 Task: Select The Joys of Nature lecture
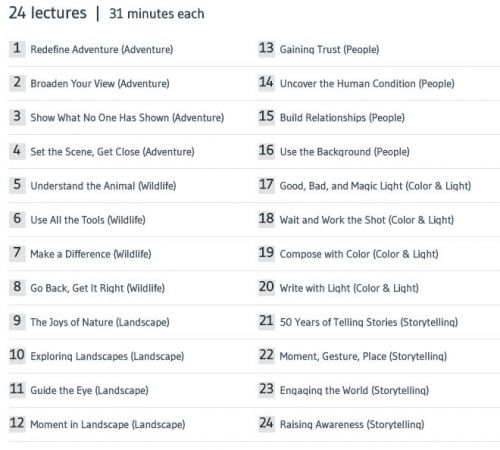pos(100,322)
